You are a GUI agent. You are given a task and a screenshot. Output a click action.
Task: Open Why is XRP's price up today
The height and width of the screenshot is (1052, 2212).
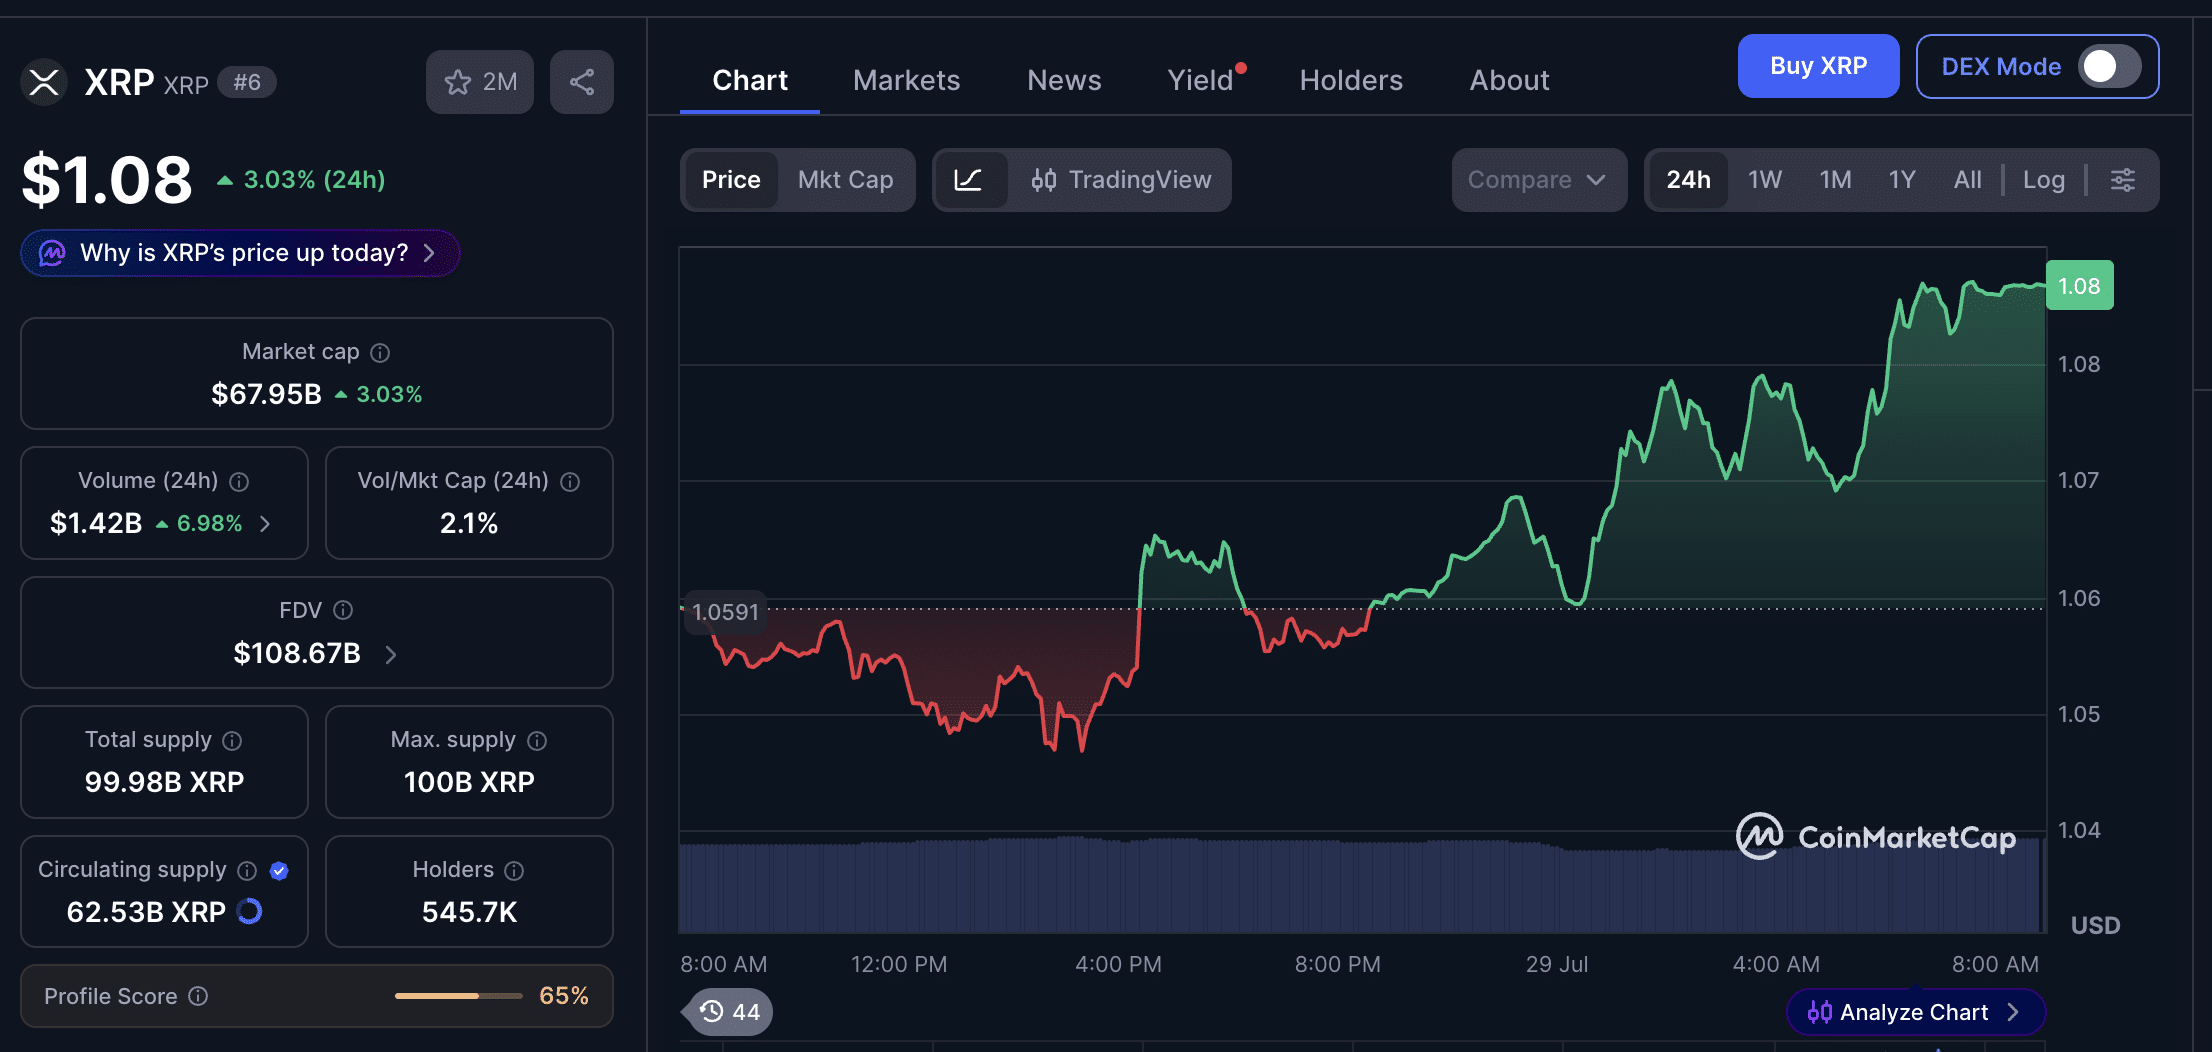pos(240,253)
